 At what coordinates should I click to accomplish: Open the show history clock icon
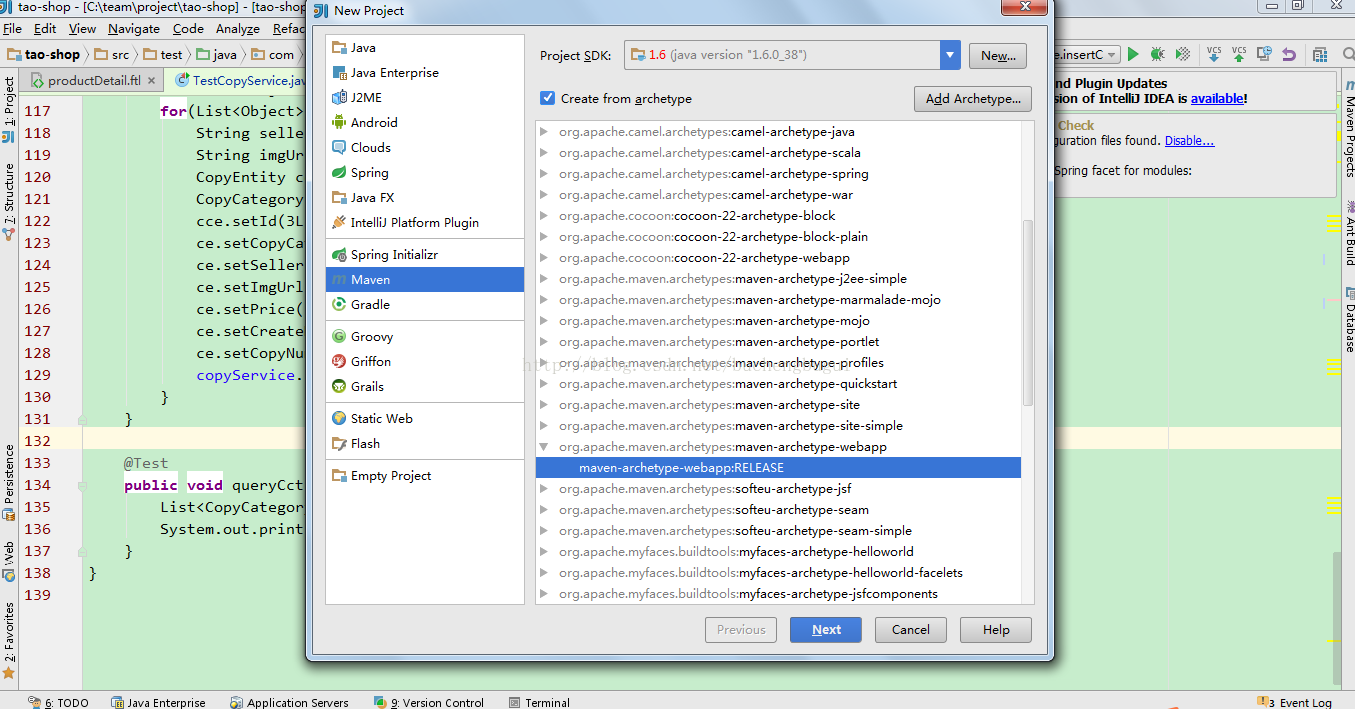coord(1264,54)
